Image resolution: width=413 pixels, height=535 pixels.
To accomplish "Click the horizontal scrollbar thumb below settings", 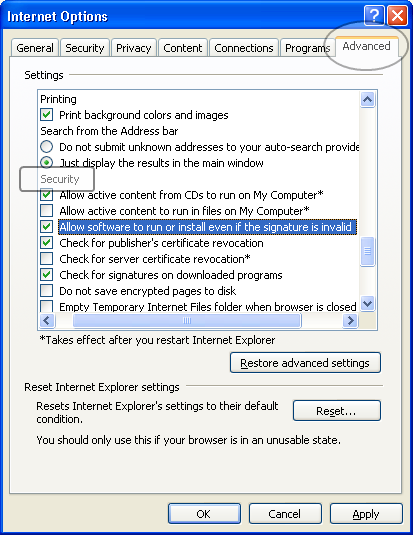I will point(187,320).
